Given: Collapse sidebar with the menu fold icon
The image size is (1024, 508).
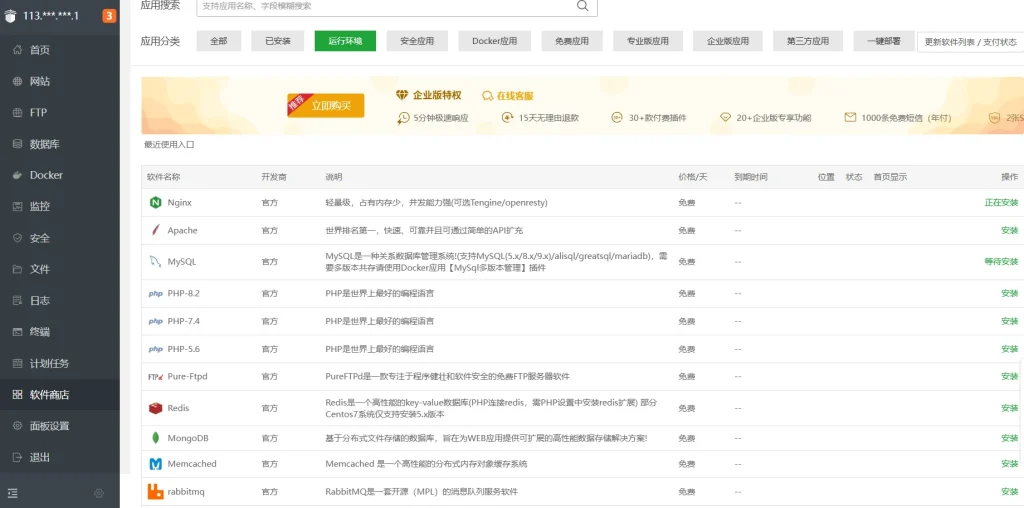Looking at the screenshot, I should pyautogui.click(x=13, y=494).
